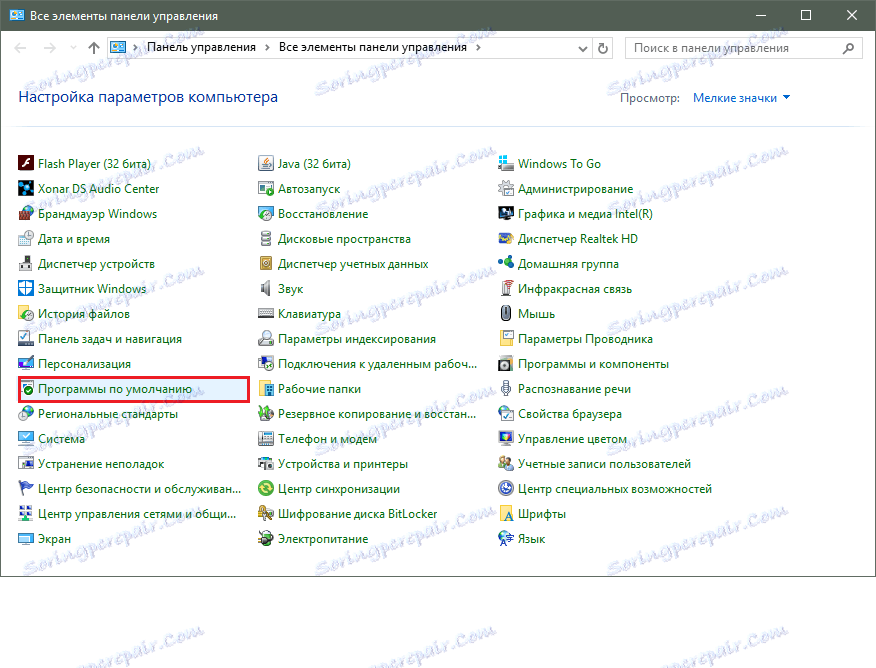Open the Клавиатура keyboard icon
This screenshot has width=876, height=668.
[x=265, y=313]
